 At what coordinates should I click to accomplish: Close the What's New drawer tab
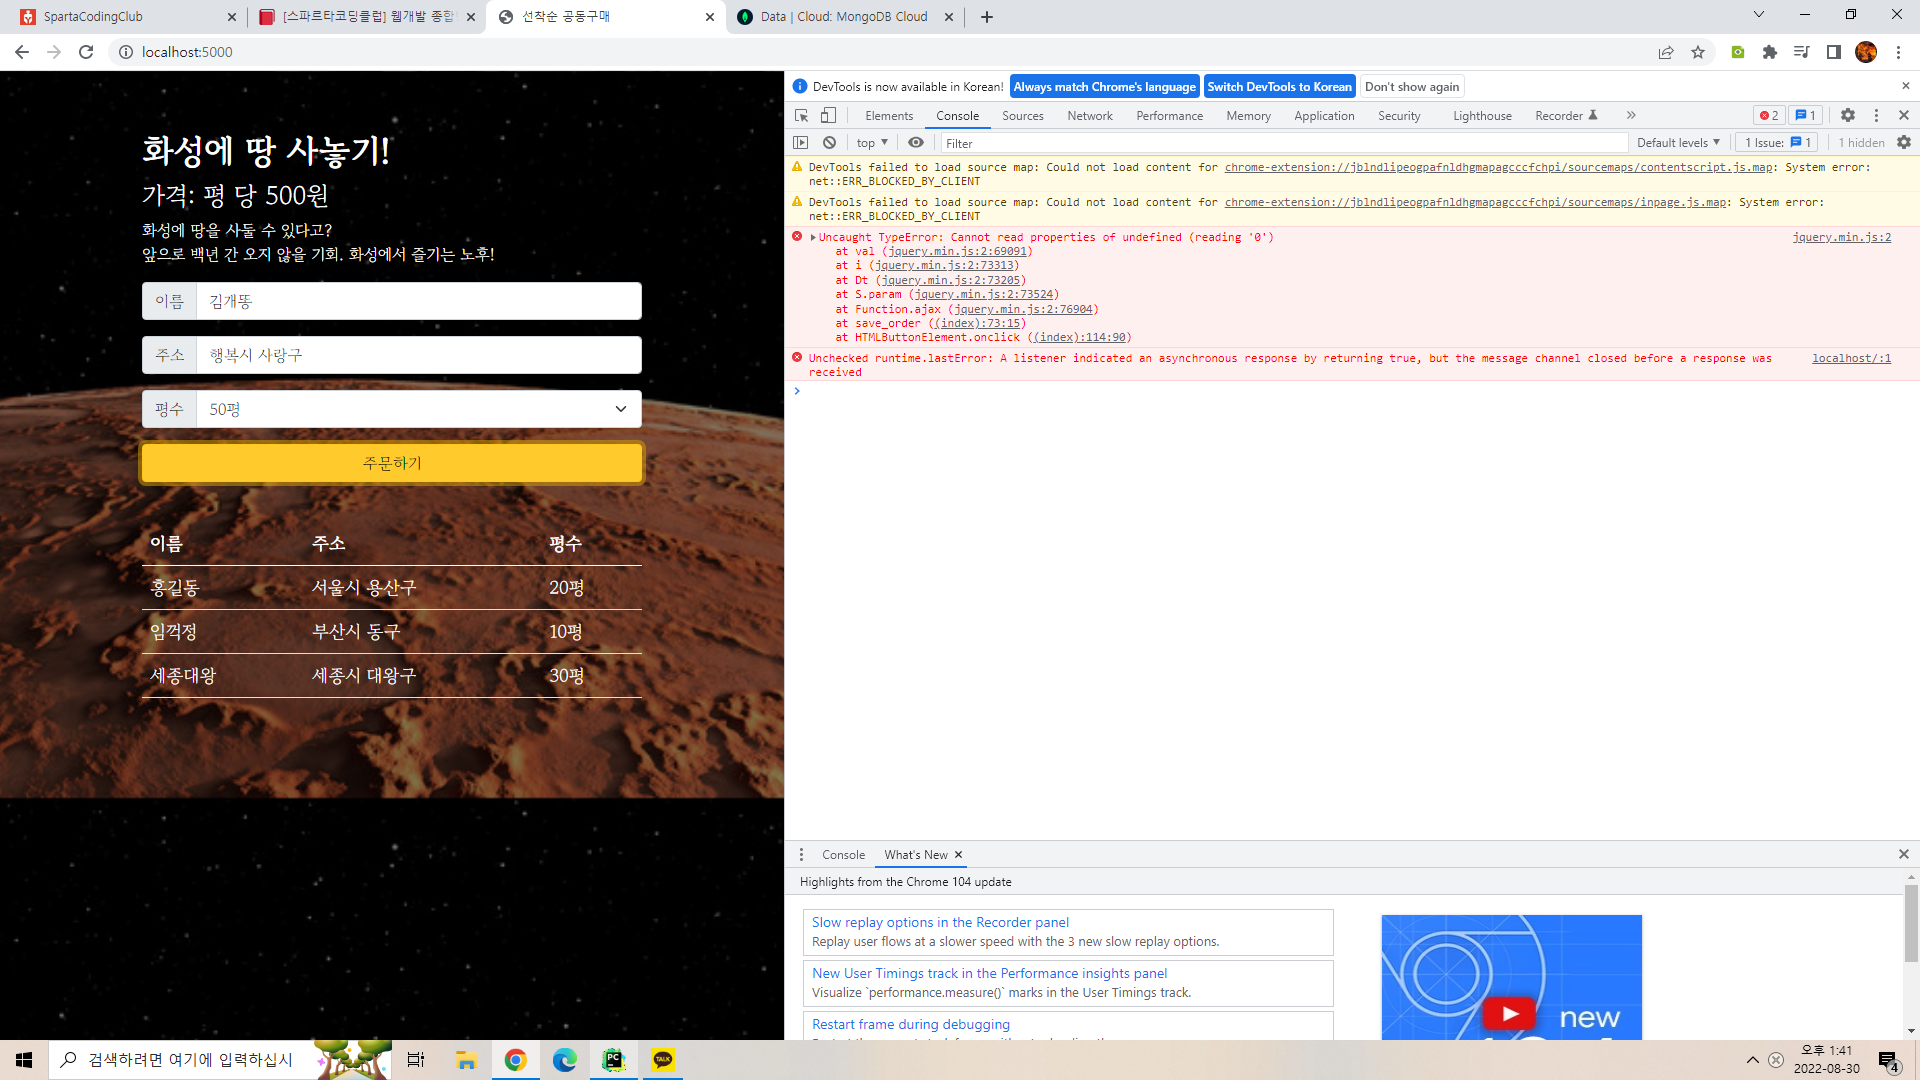(958, 855)
